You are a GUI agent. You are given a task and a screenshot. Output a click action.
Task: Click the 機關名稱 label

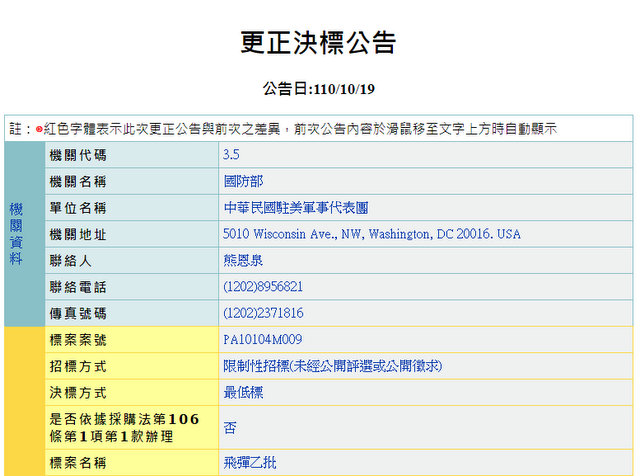(x=78, y=181)
